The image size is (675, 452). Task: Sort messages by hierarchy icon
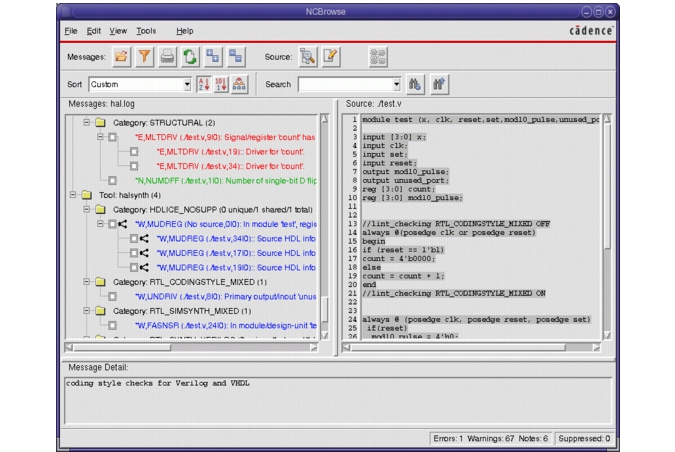tap(239, 84)
